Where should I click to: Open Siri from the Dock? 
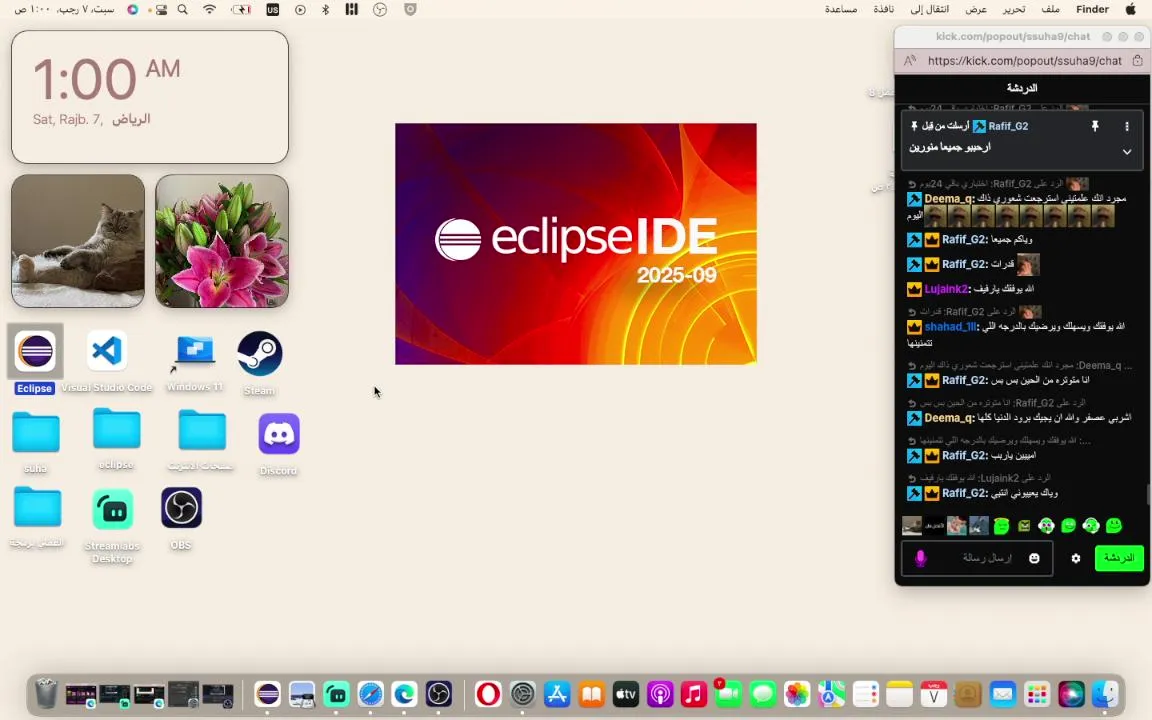(1071, 694)
